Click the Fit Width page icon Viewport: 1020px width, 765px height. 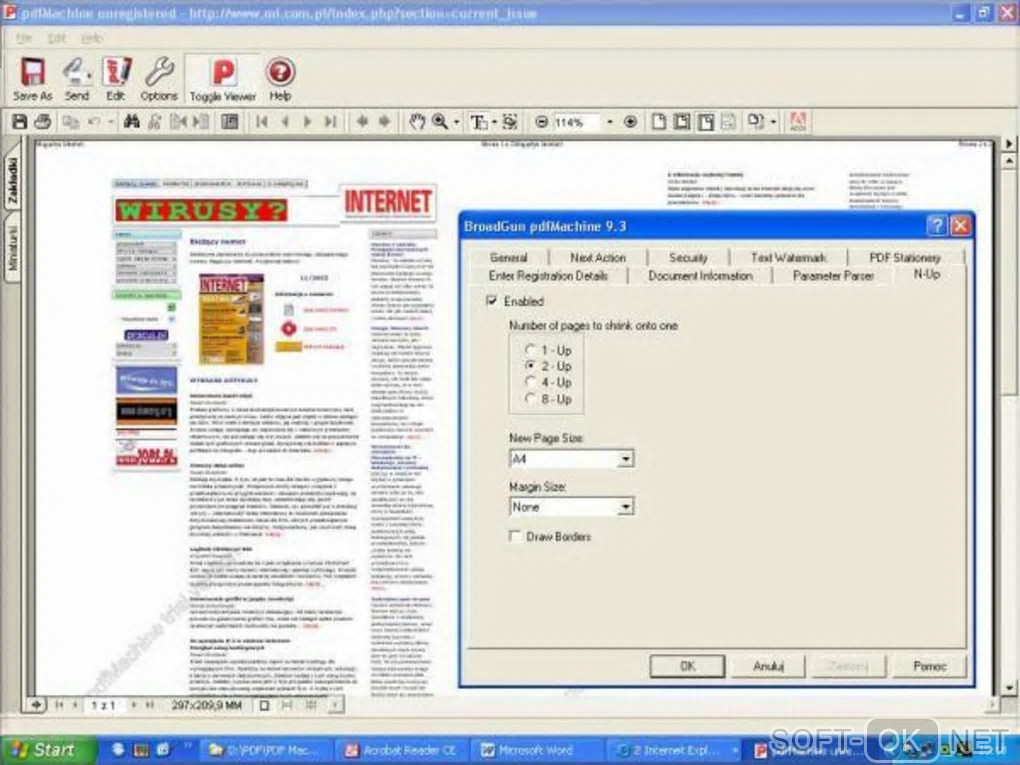tap(705, 122)
